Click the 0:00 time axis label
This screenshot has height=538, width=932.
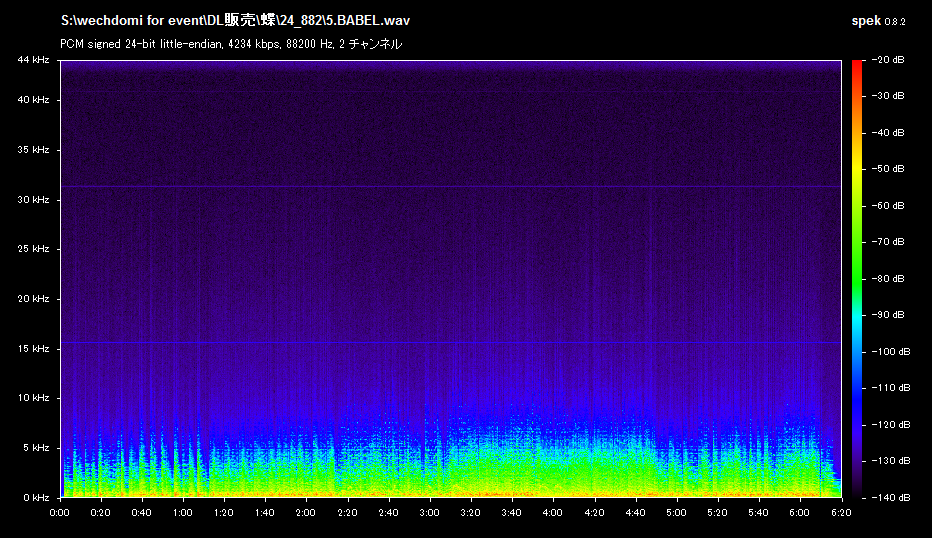click(x=59, y=512)
